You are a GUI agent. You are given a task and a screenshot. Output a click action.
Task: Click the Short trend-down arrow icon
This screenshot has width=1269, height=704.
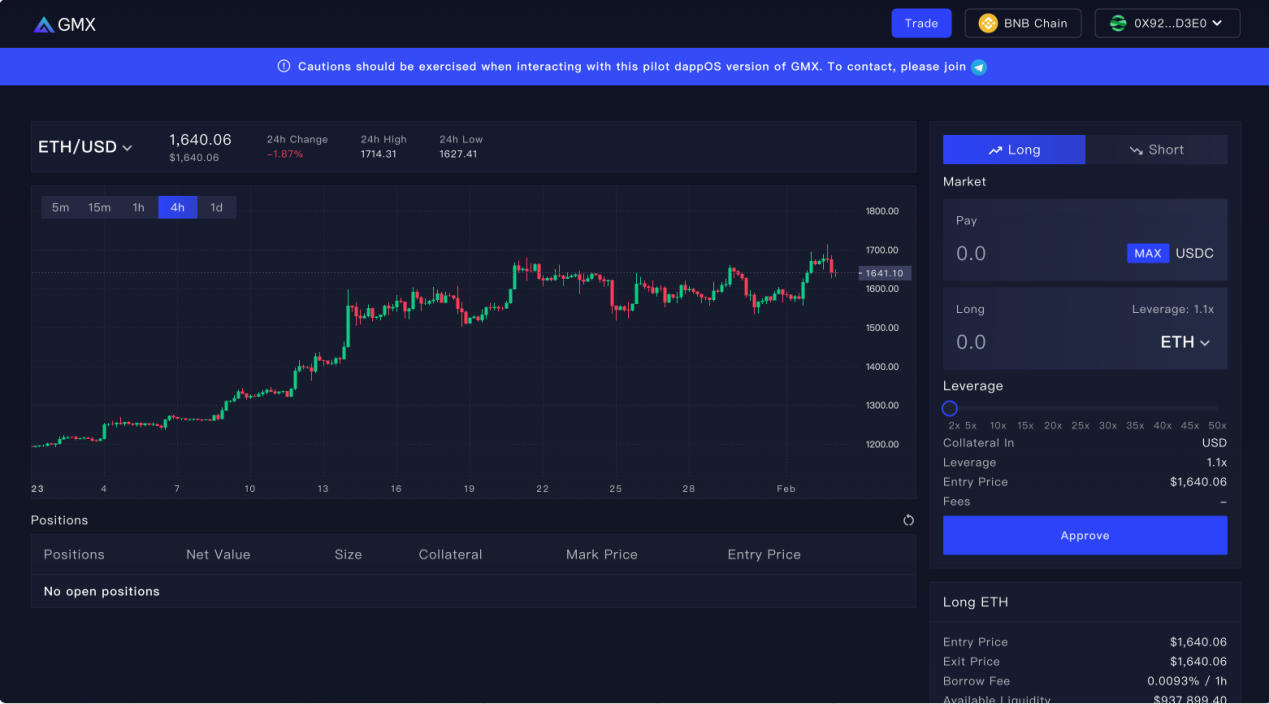(1136, 150)
